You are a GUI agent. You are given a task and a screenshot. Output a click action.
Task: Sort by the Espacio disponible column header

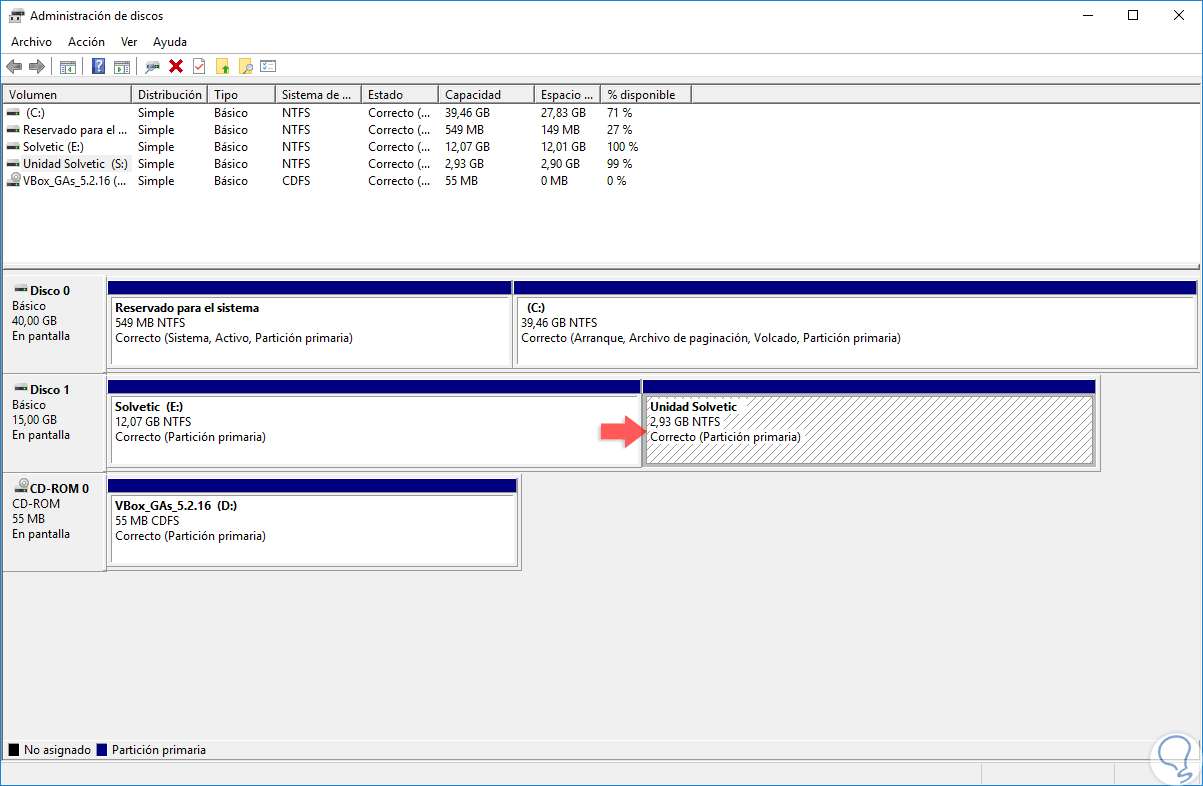click(567, 95)
